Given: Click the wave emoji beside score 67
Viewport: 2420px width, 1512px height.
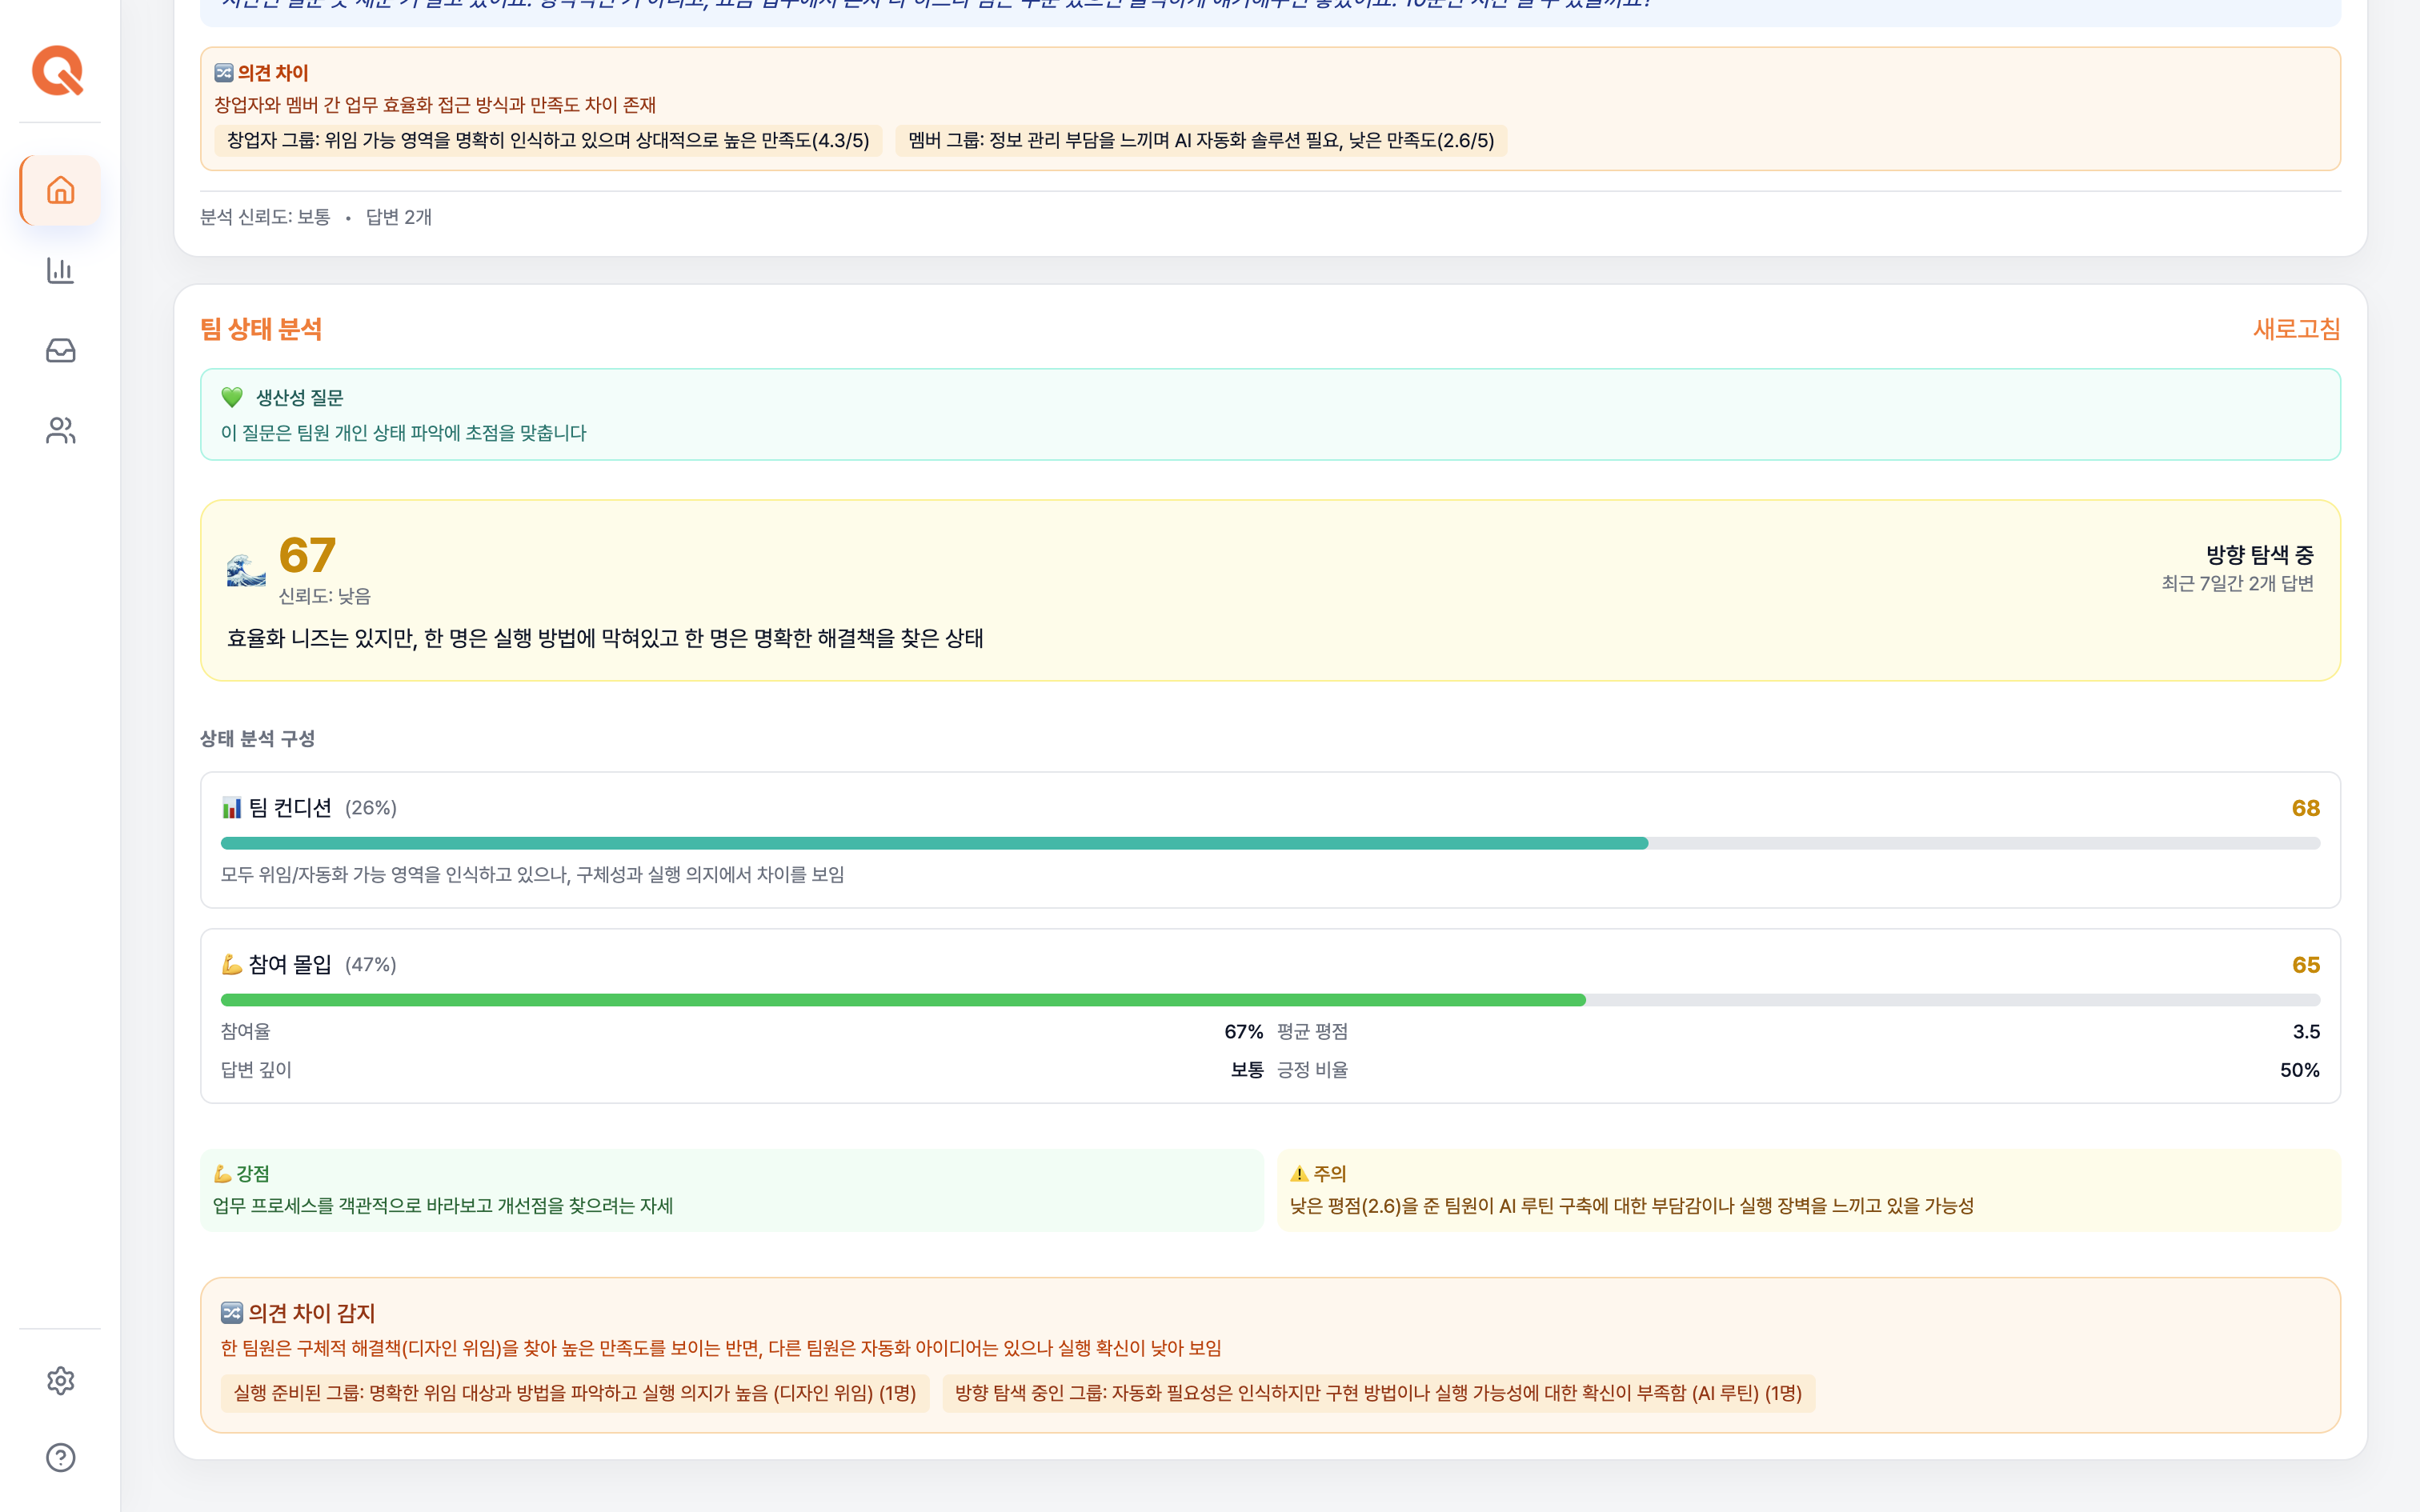Looking at the screenshot, I should (246, 571).
